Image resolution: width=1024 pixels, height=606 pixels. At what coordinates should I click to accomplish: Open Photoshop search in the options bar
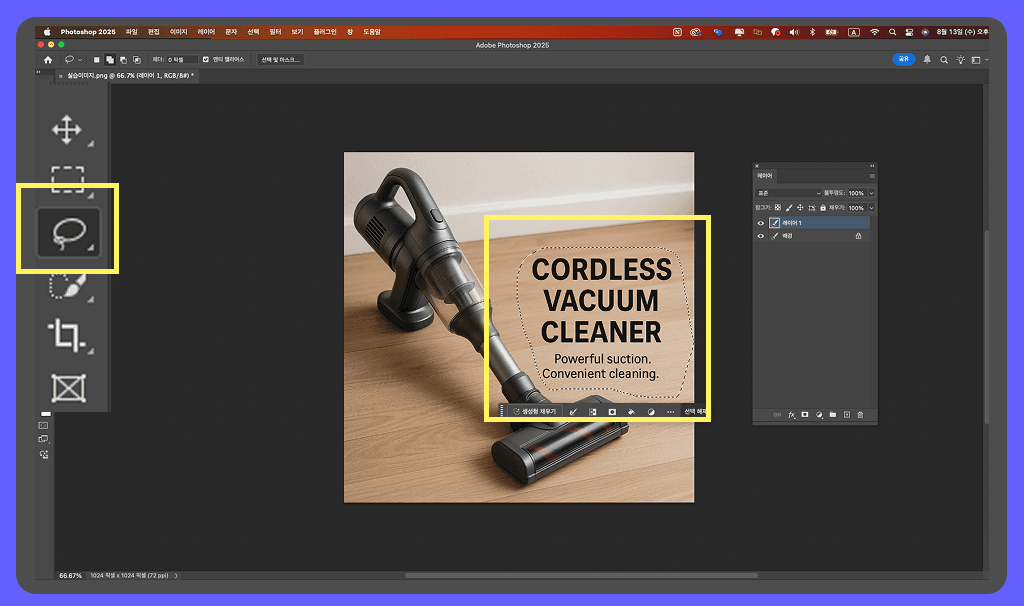944,59
